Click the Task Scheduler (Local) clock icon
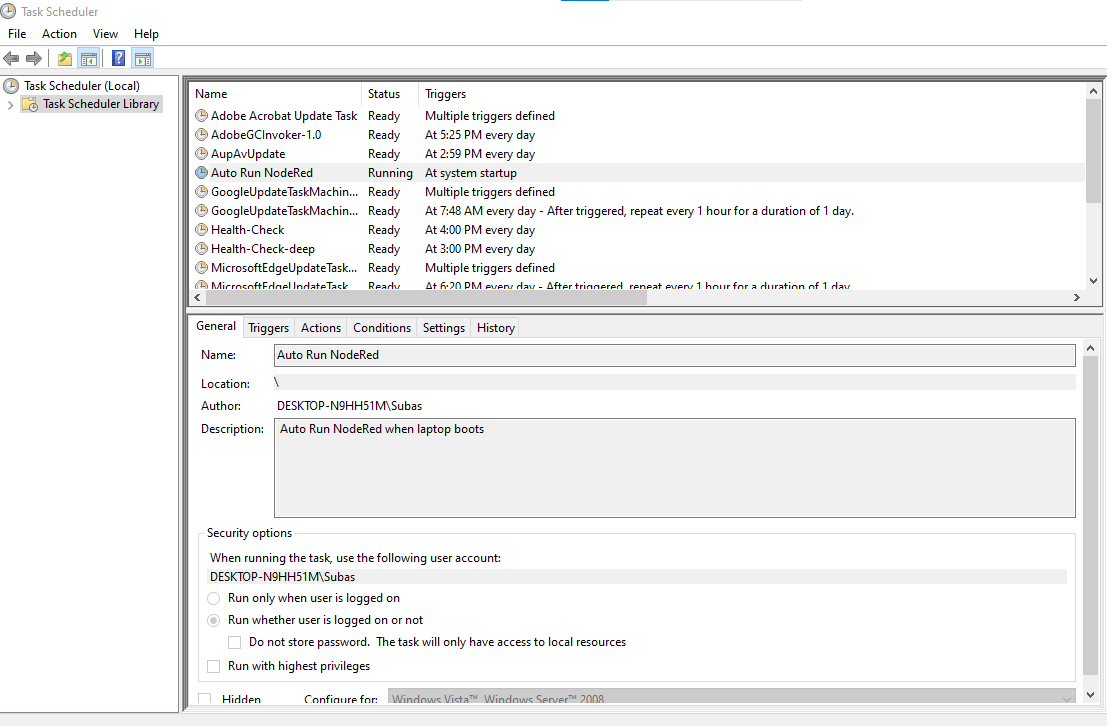 click(11, 86)
